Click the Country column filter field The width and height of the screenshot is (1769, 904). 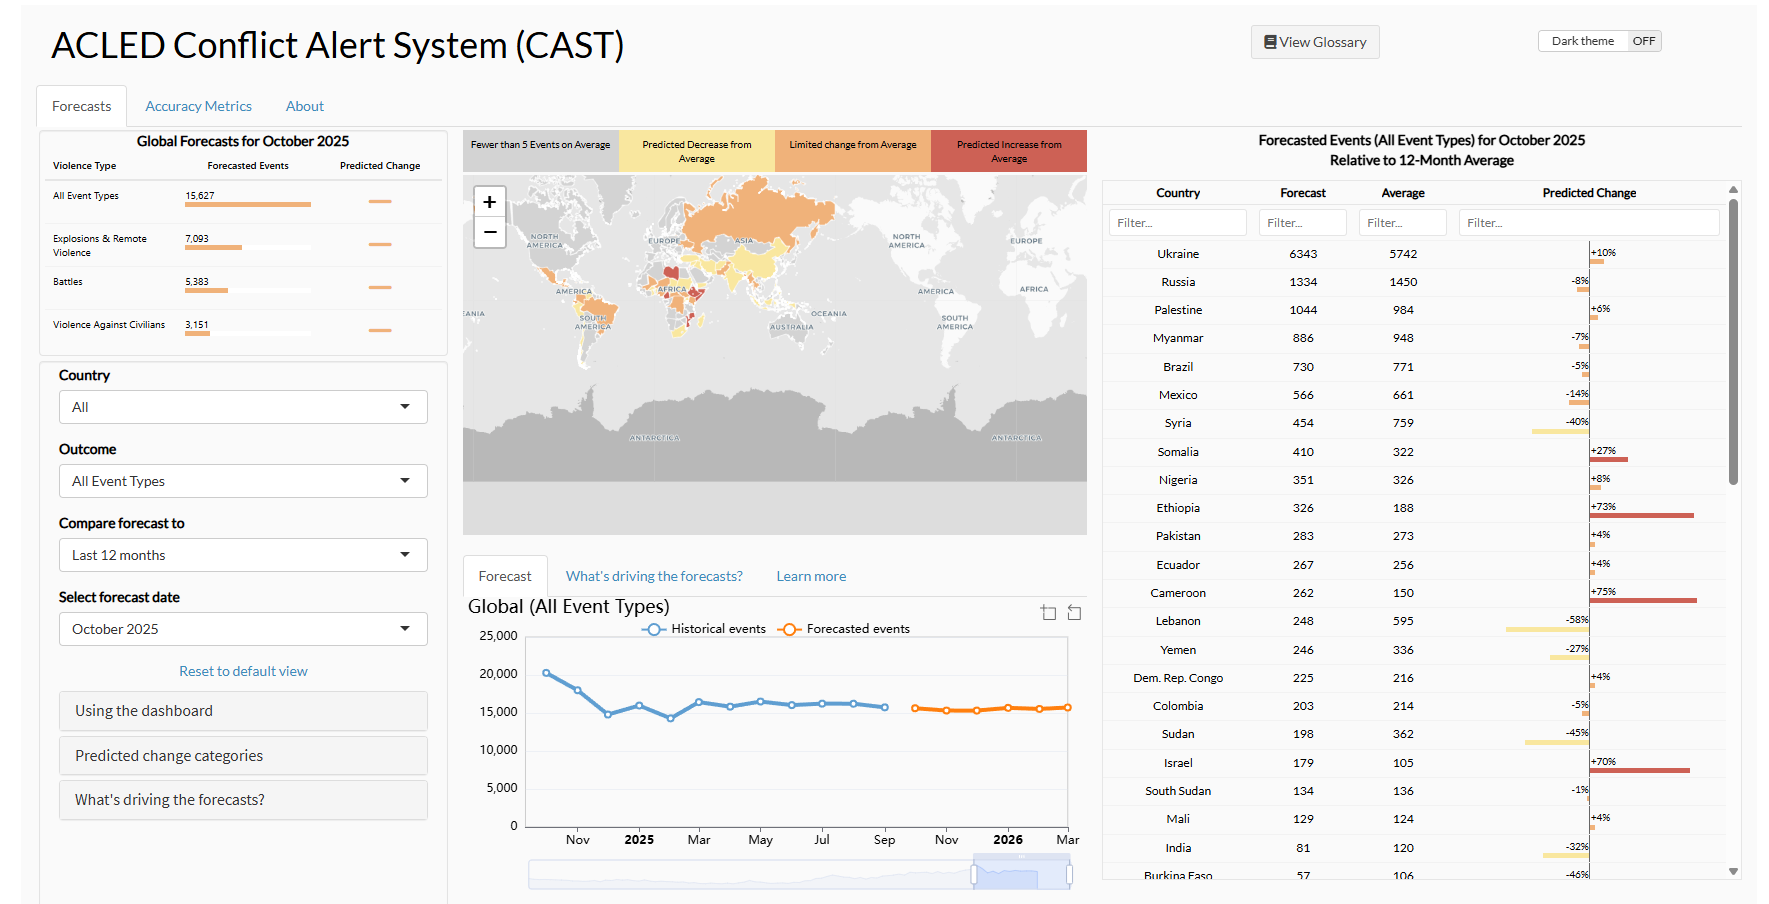pos(1177,223)
